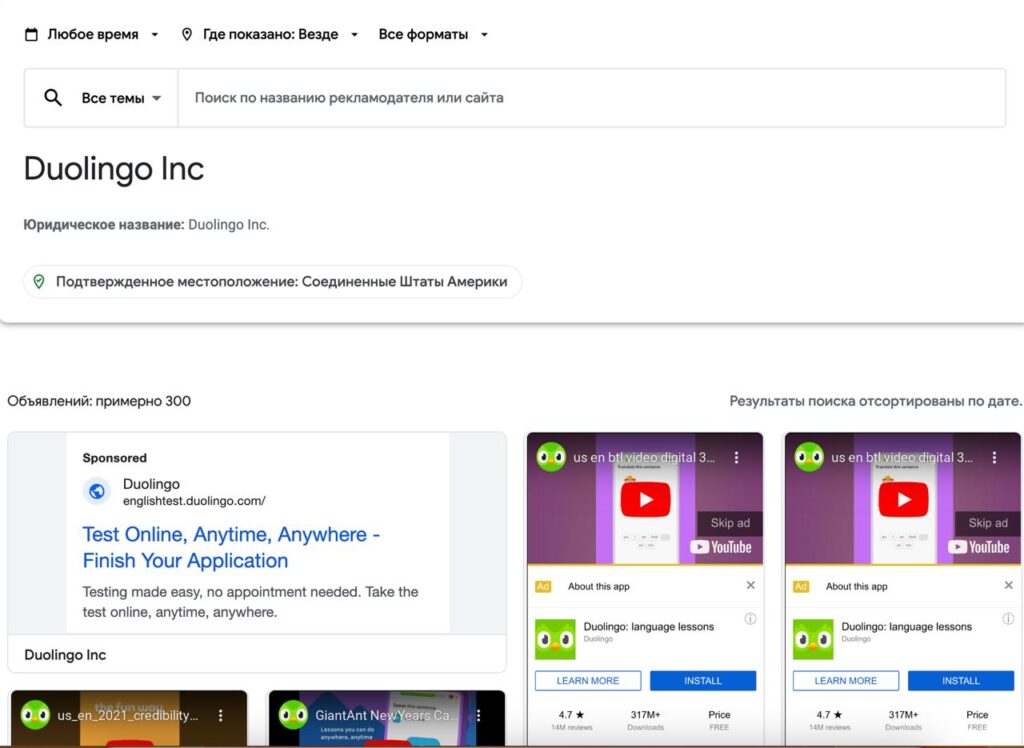Viewport: 1024px width, 748px height.
Task: Play the first 'us en btl video digital' video
Action: 645,500
